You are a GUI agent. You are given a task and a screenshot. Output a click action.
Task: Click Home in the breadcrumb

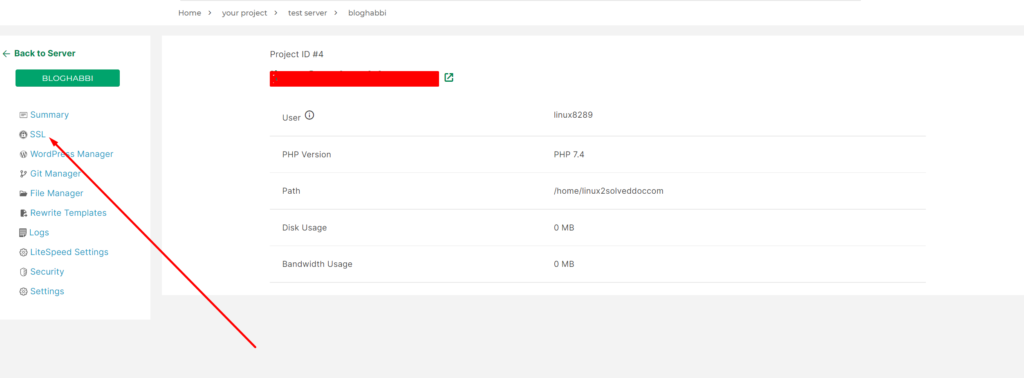coord(189,13)
